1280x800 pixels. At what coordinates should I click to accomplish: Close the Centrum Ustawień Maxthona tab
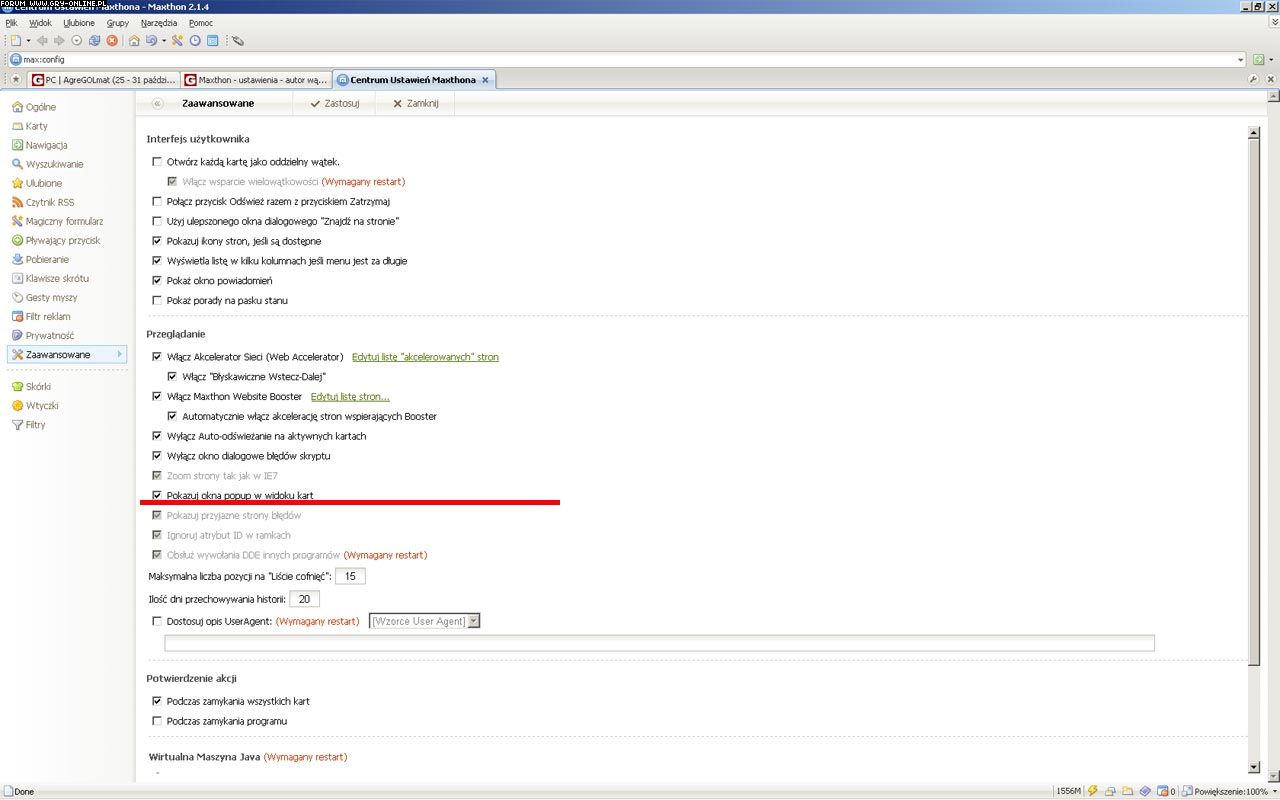coord(485,80)
